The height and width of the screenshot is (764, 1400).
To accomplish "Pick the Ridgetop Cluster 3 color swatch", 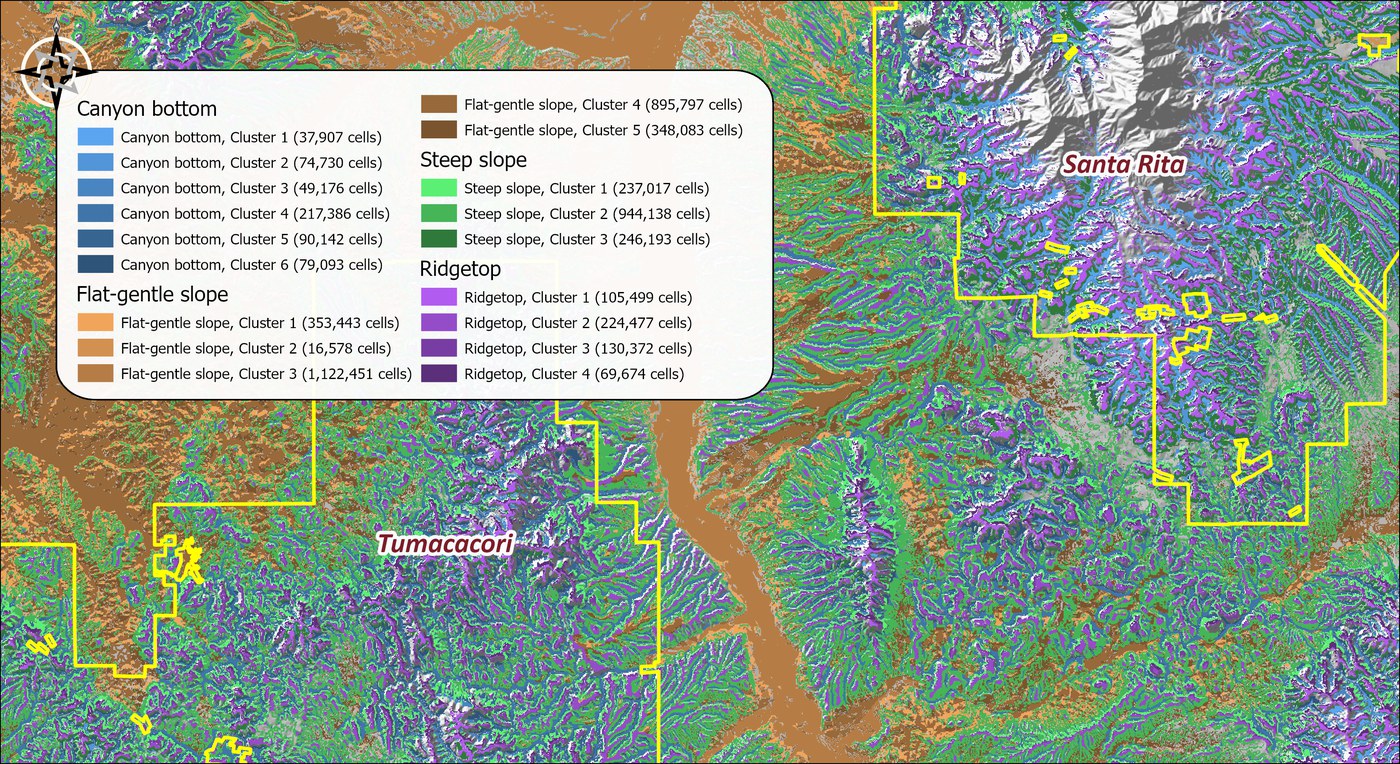I will 439,349.
